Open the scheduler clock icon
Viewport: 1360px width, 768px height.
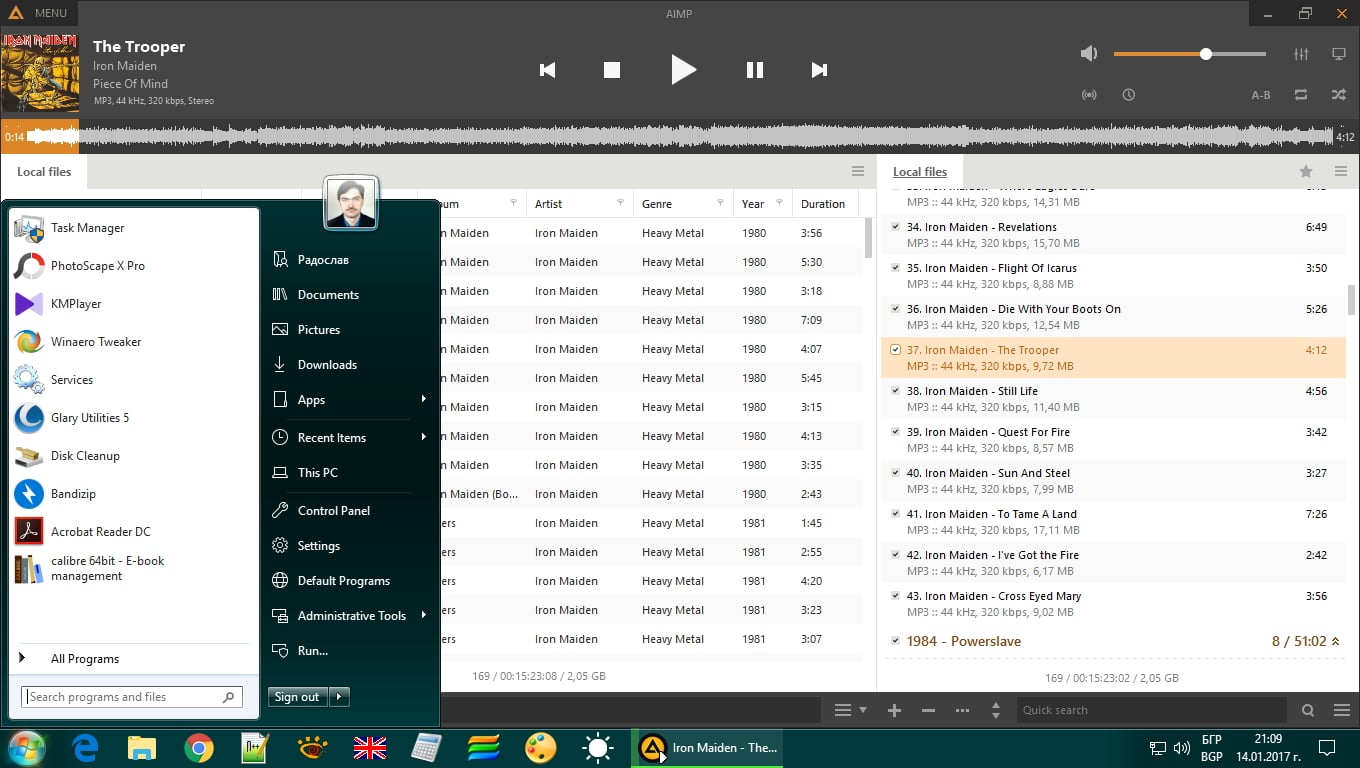coord(1128,95)
